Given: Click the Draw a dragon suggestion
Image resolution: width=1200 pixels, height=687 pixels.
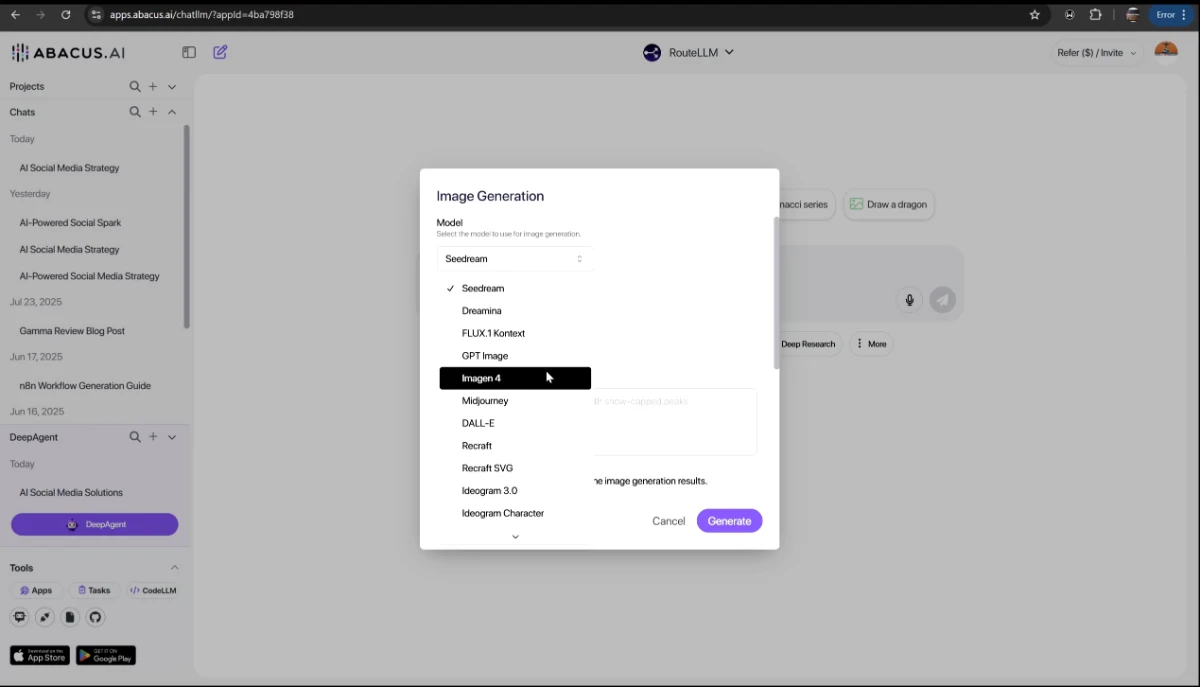Looking at the screenshot, I should click(888, 204).
